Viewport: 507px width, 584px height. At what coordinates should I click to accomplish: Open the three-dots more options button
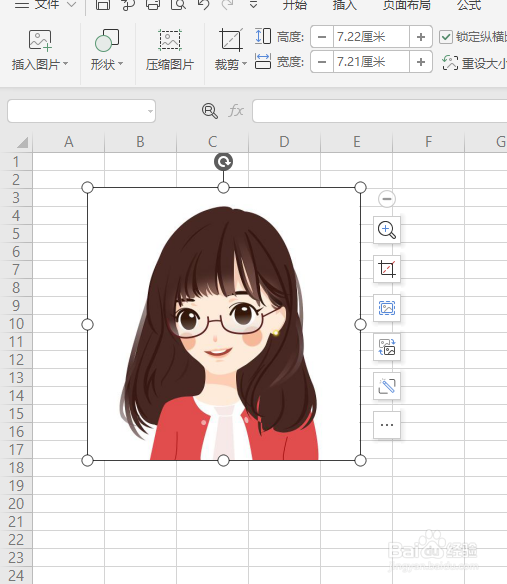coord(387,425)
